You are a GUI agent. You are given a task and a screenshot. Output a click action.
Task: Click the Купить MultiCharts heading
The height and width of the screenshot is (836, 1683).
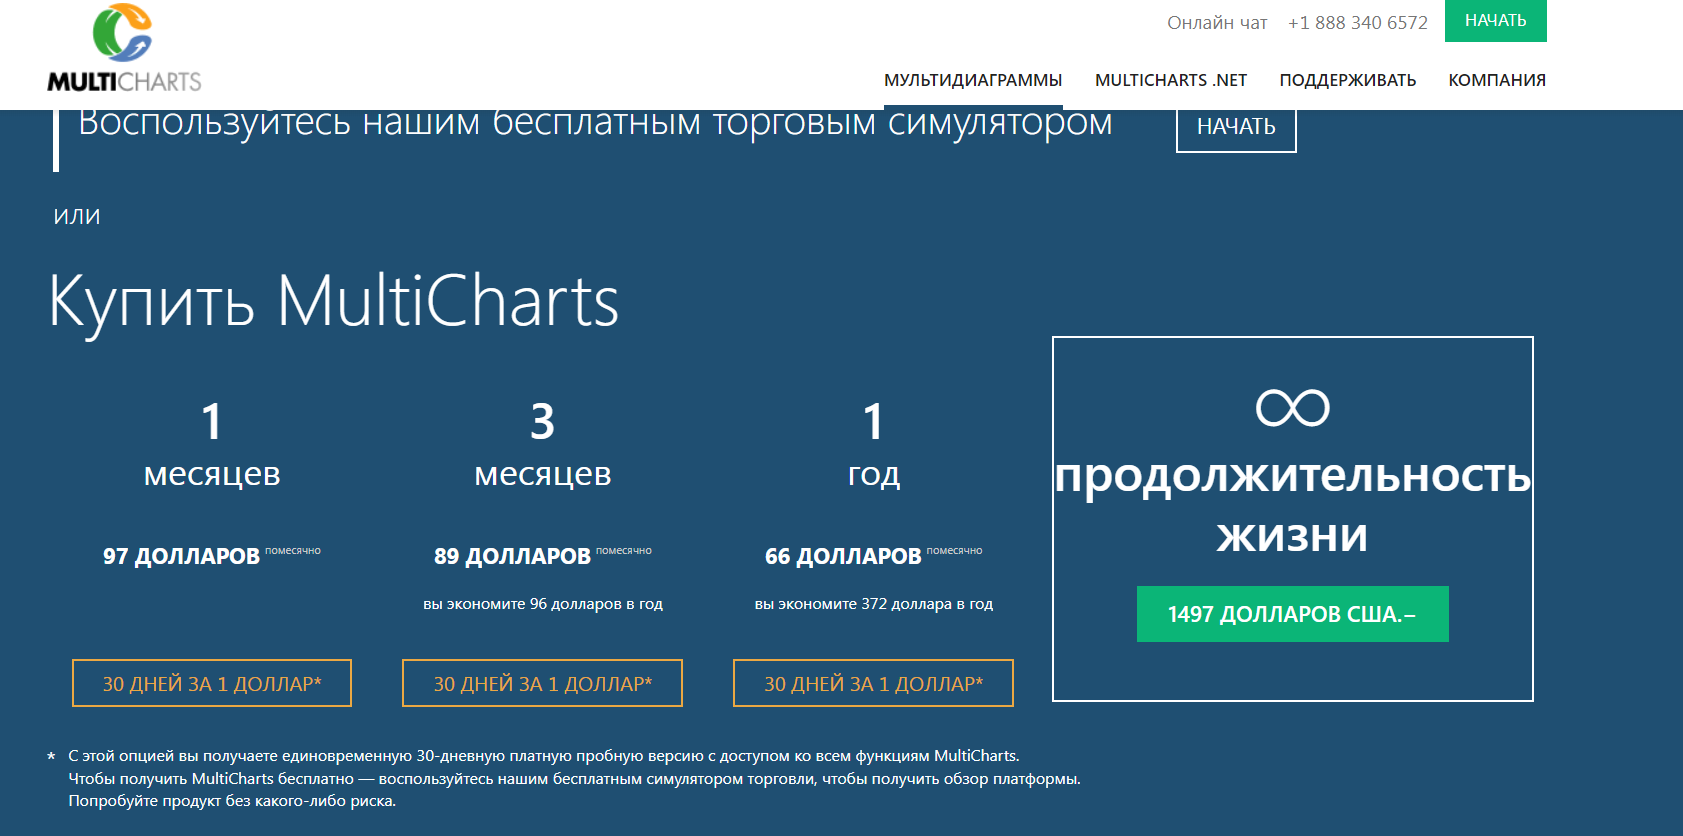[x=334, y=301]
